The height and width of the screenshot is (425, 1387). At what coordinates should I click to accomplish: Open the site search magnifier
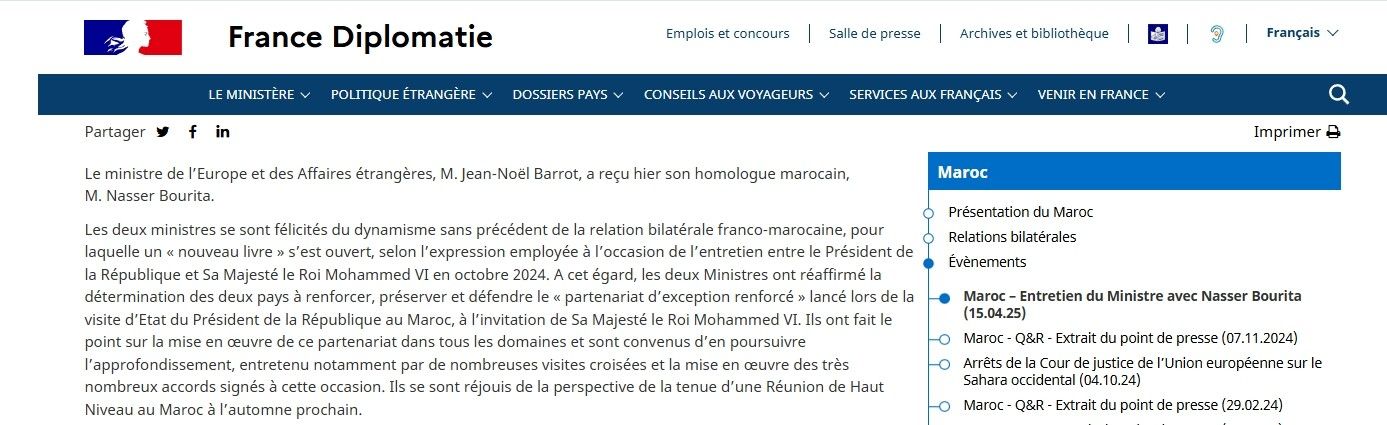[x=1339, y=95]
